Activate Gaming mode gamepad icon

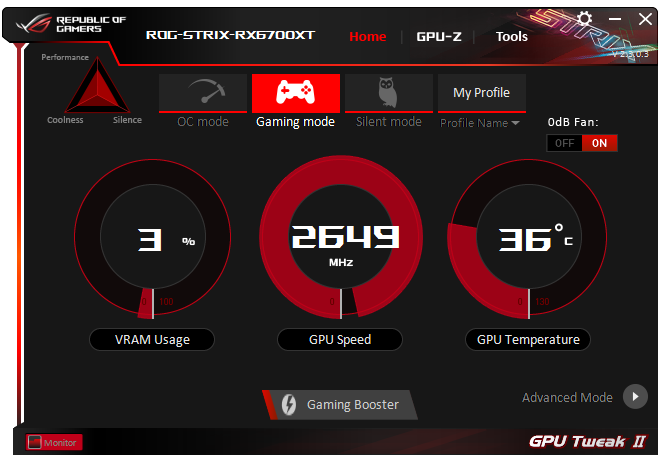coord(295,93)
